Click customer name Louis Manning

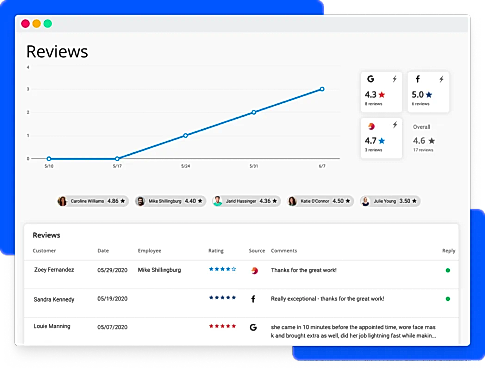coord(52,326)
